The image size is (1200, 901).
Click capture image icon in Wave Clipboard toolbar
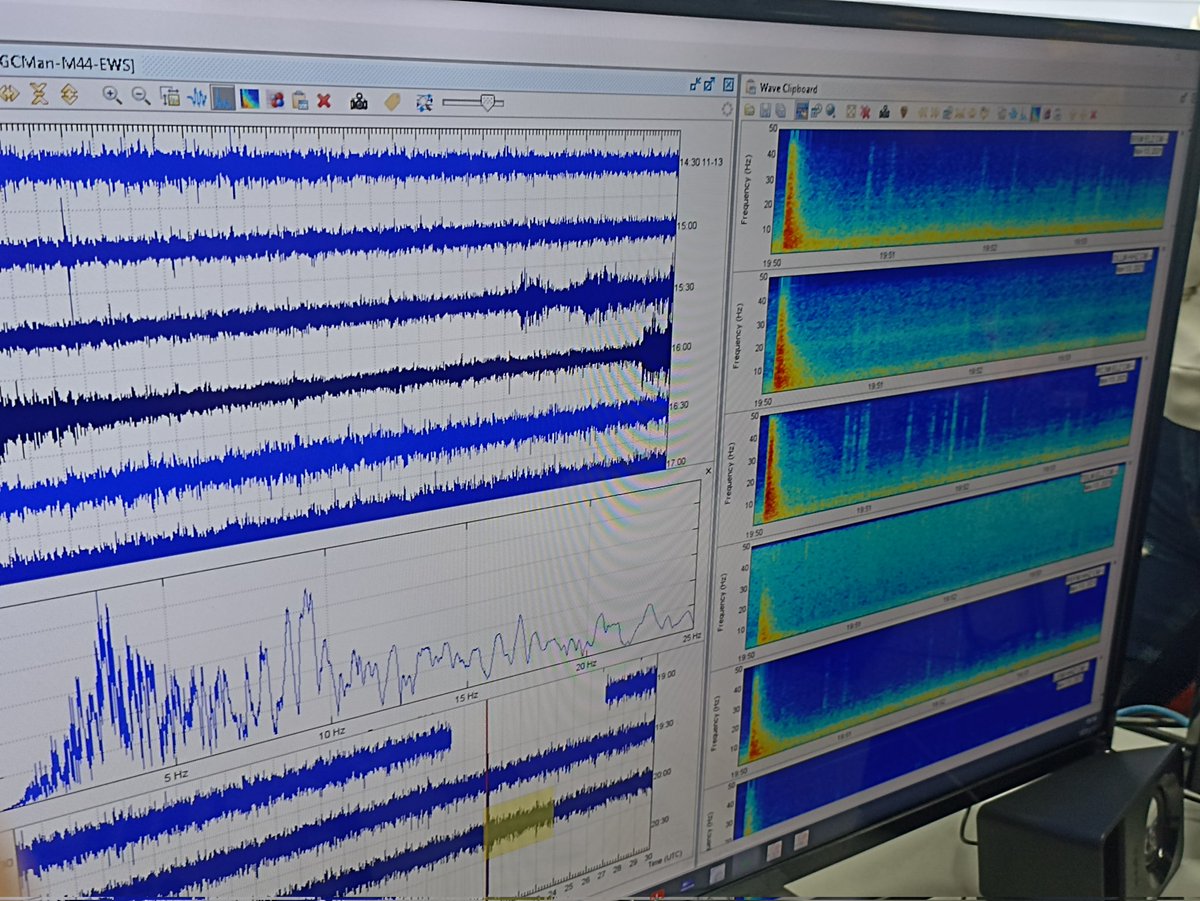884,112
